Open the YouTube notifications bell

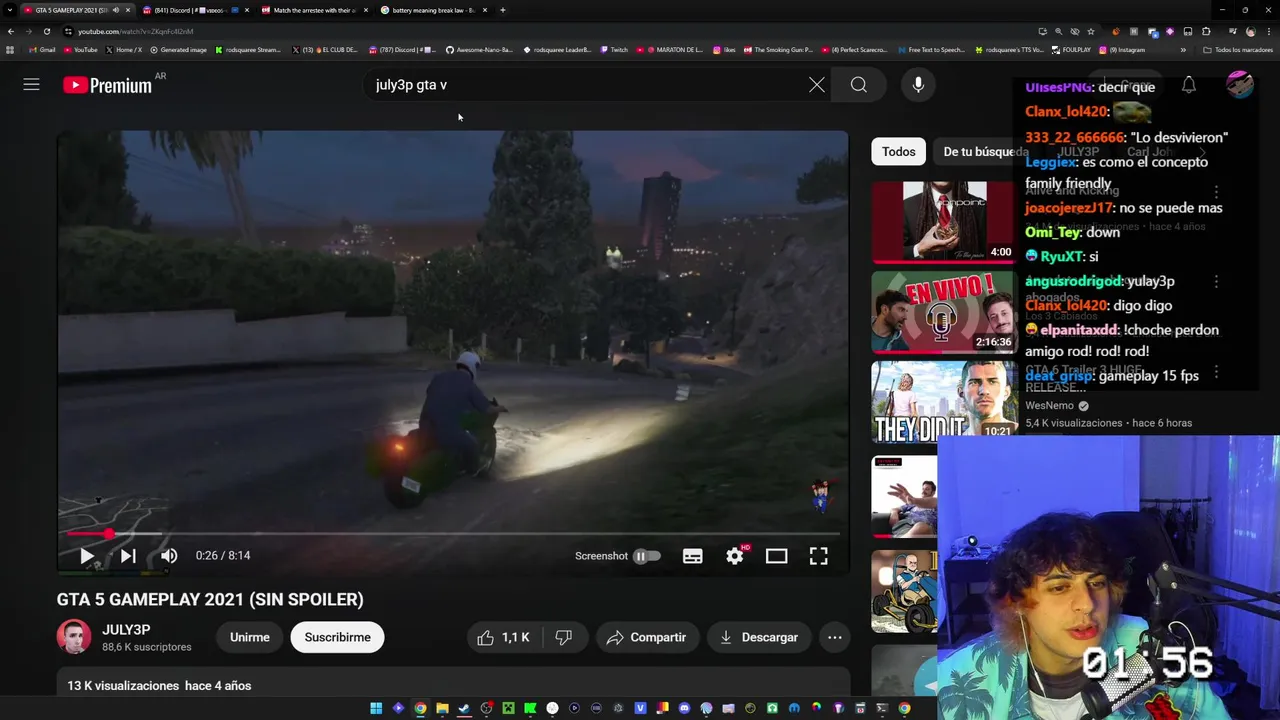click(x=1188, y=85)
